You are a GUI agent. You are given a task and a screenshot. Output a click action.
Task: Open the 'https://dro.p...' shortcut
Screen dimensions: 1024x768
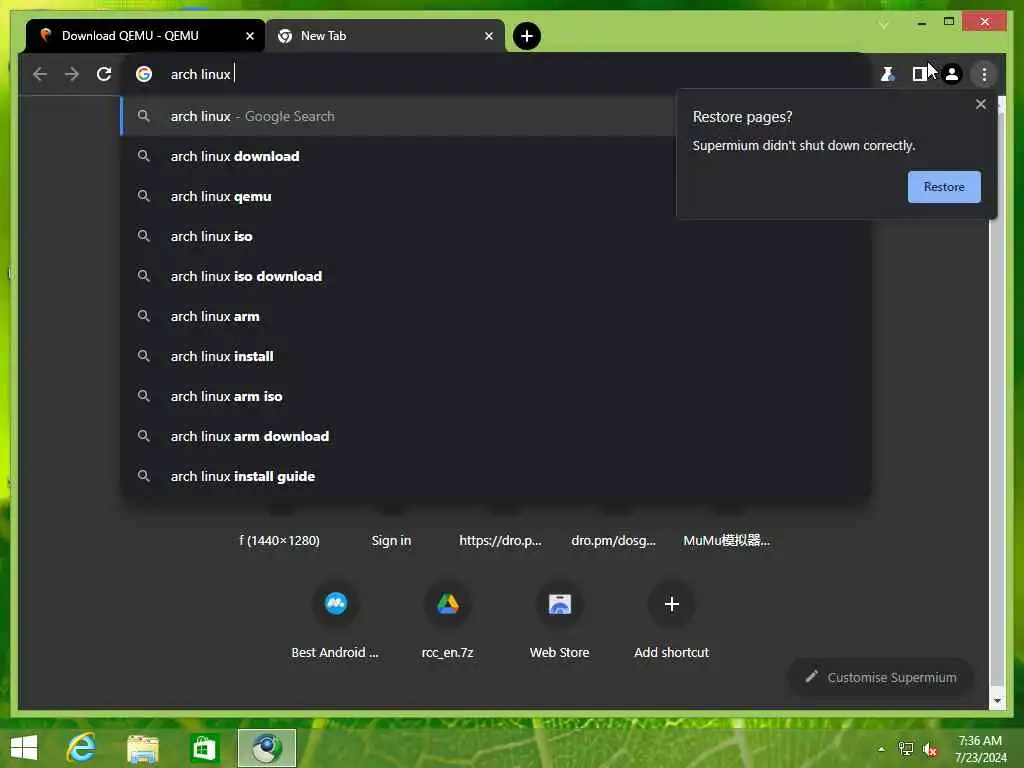pyautogui.click(x=500, y=541)
